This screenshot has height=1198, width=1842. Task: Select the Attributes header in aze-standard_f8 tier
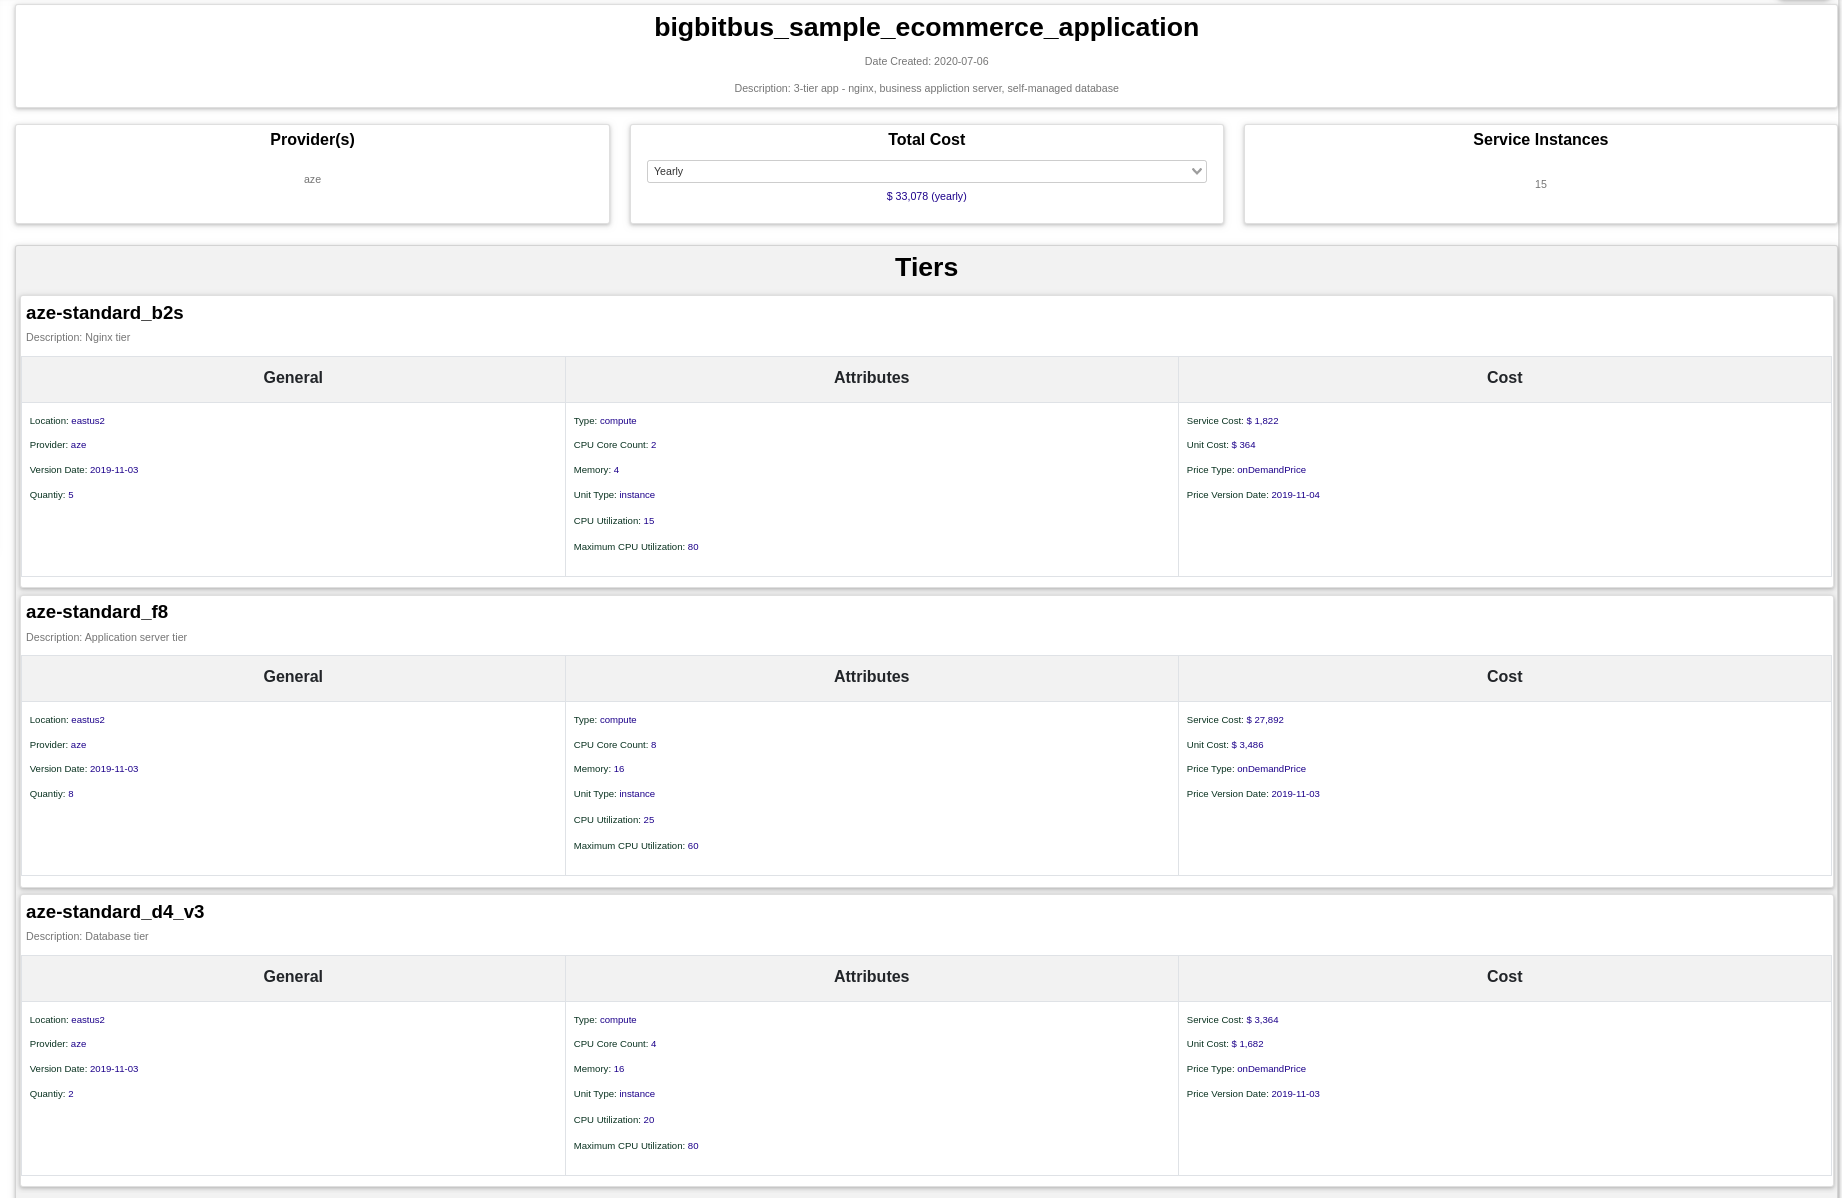[871, 677]
